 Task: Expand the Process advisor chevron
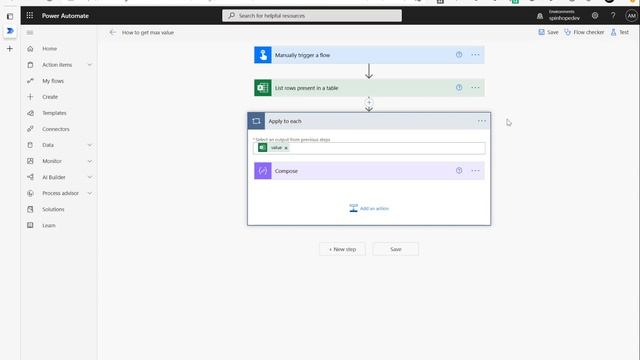89,193
